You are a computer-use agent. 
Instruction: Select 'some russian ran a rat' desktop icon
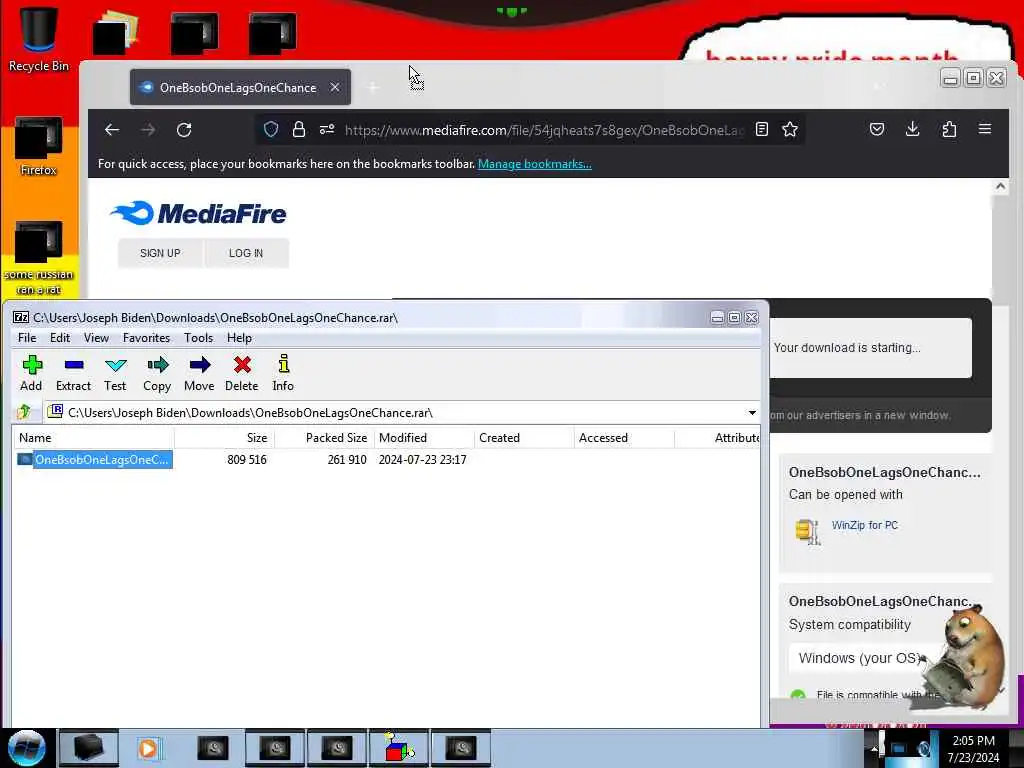tap(39, 258)
